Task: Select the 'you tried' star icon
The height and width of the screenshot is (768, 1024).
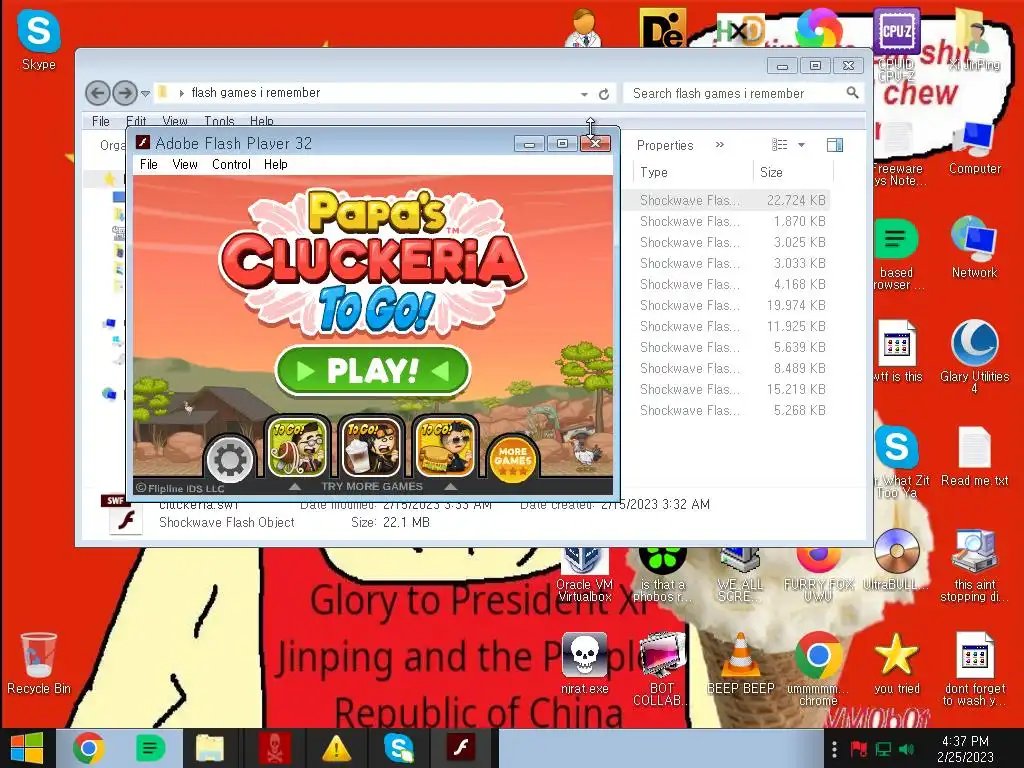Action: pyautogui.click(x=896, y=664)
